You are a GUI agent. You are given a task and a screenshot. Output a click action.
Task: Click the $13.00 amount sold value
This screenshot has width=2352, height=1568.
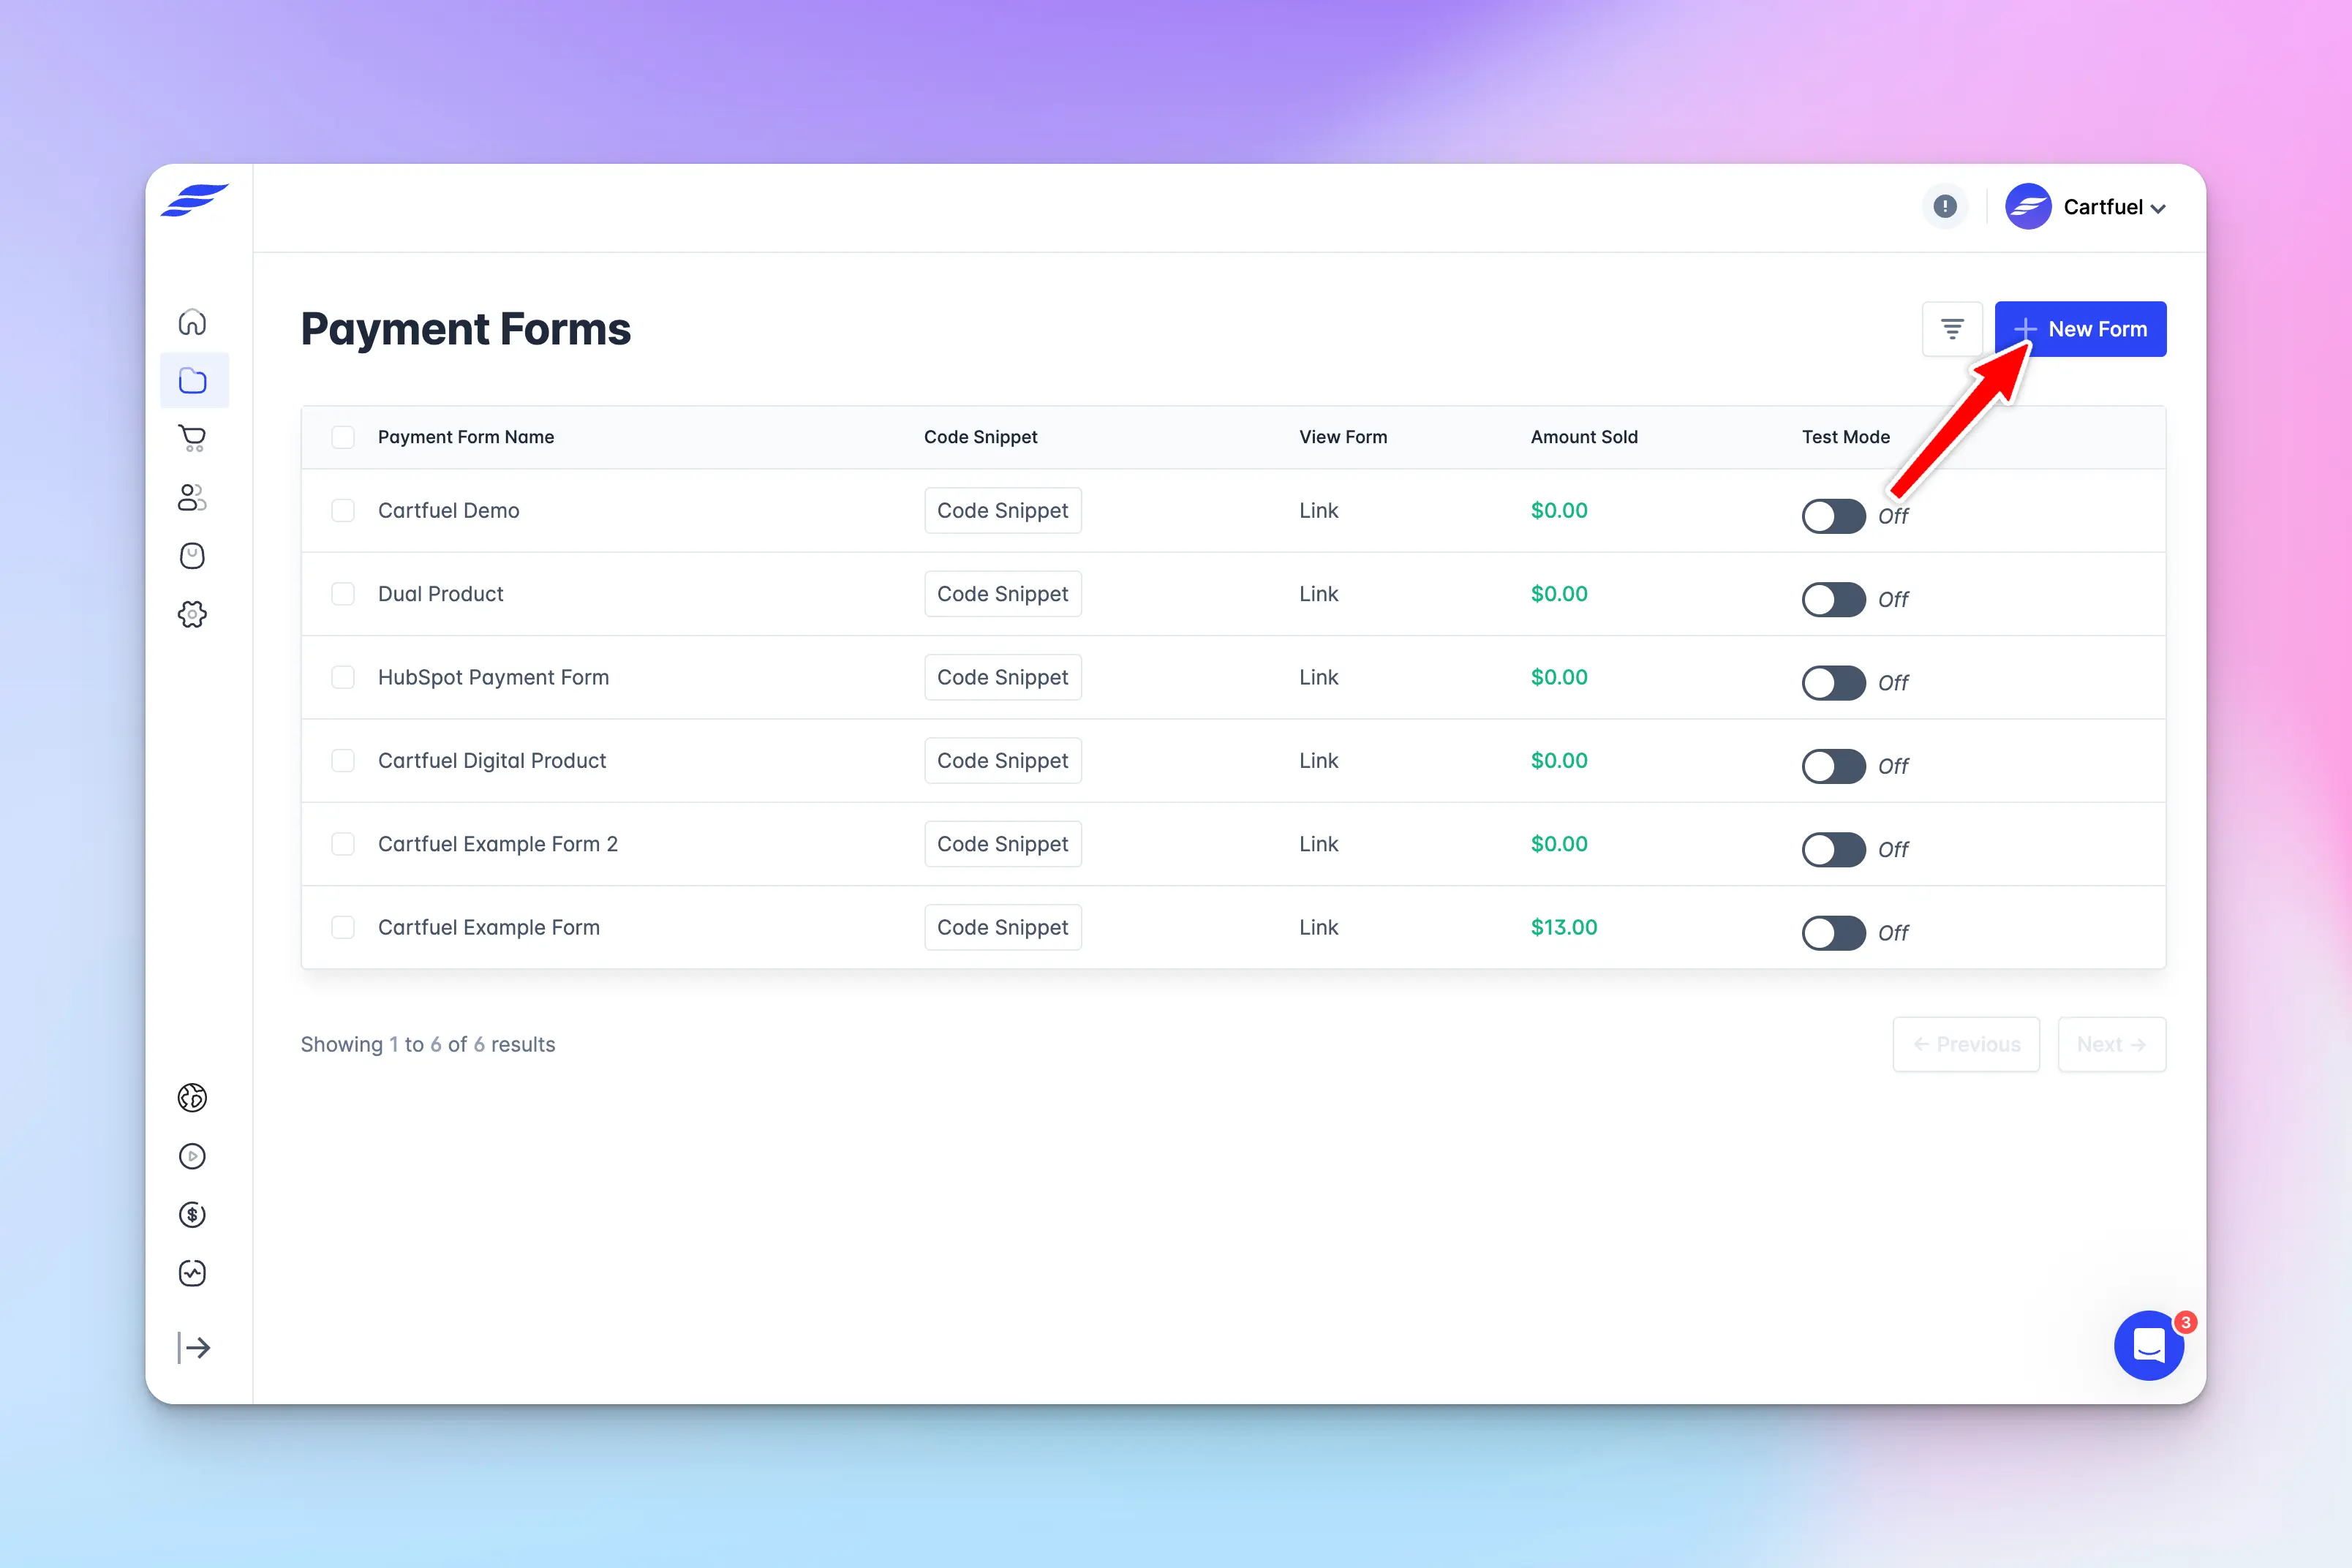1564,927
